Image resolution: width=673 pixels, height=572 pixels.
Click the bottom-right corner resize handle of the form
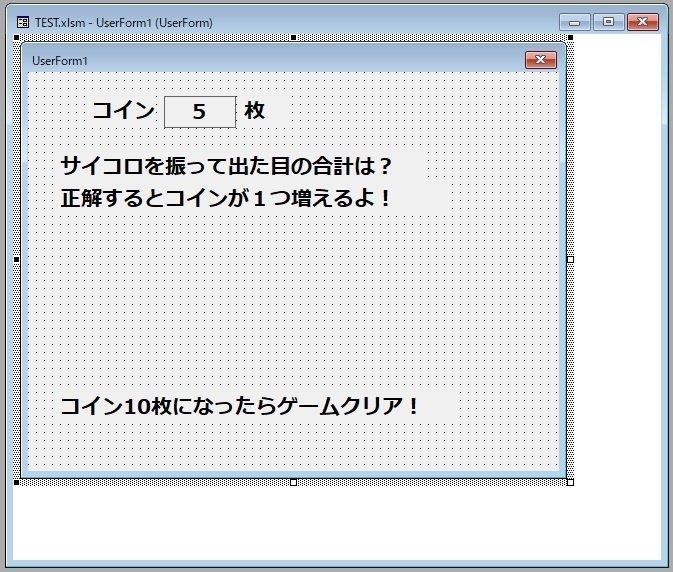pyautogui.click(x=570, y=483)
